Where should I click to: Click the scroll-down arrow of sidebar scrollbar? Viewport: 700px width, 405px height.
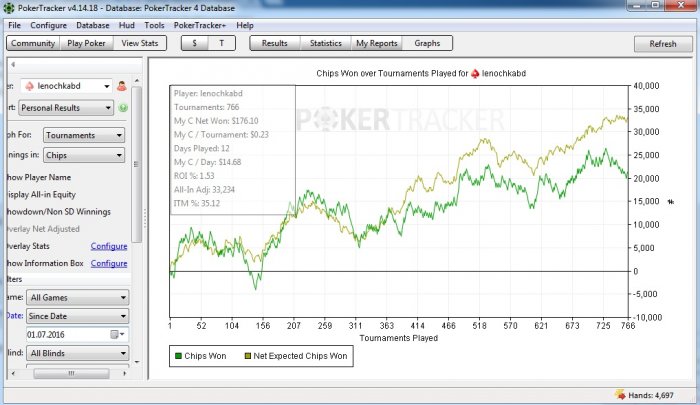(x=137, y=362)
